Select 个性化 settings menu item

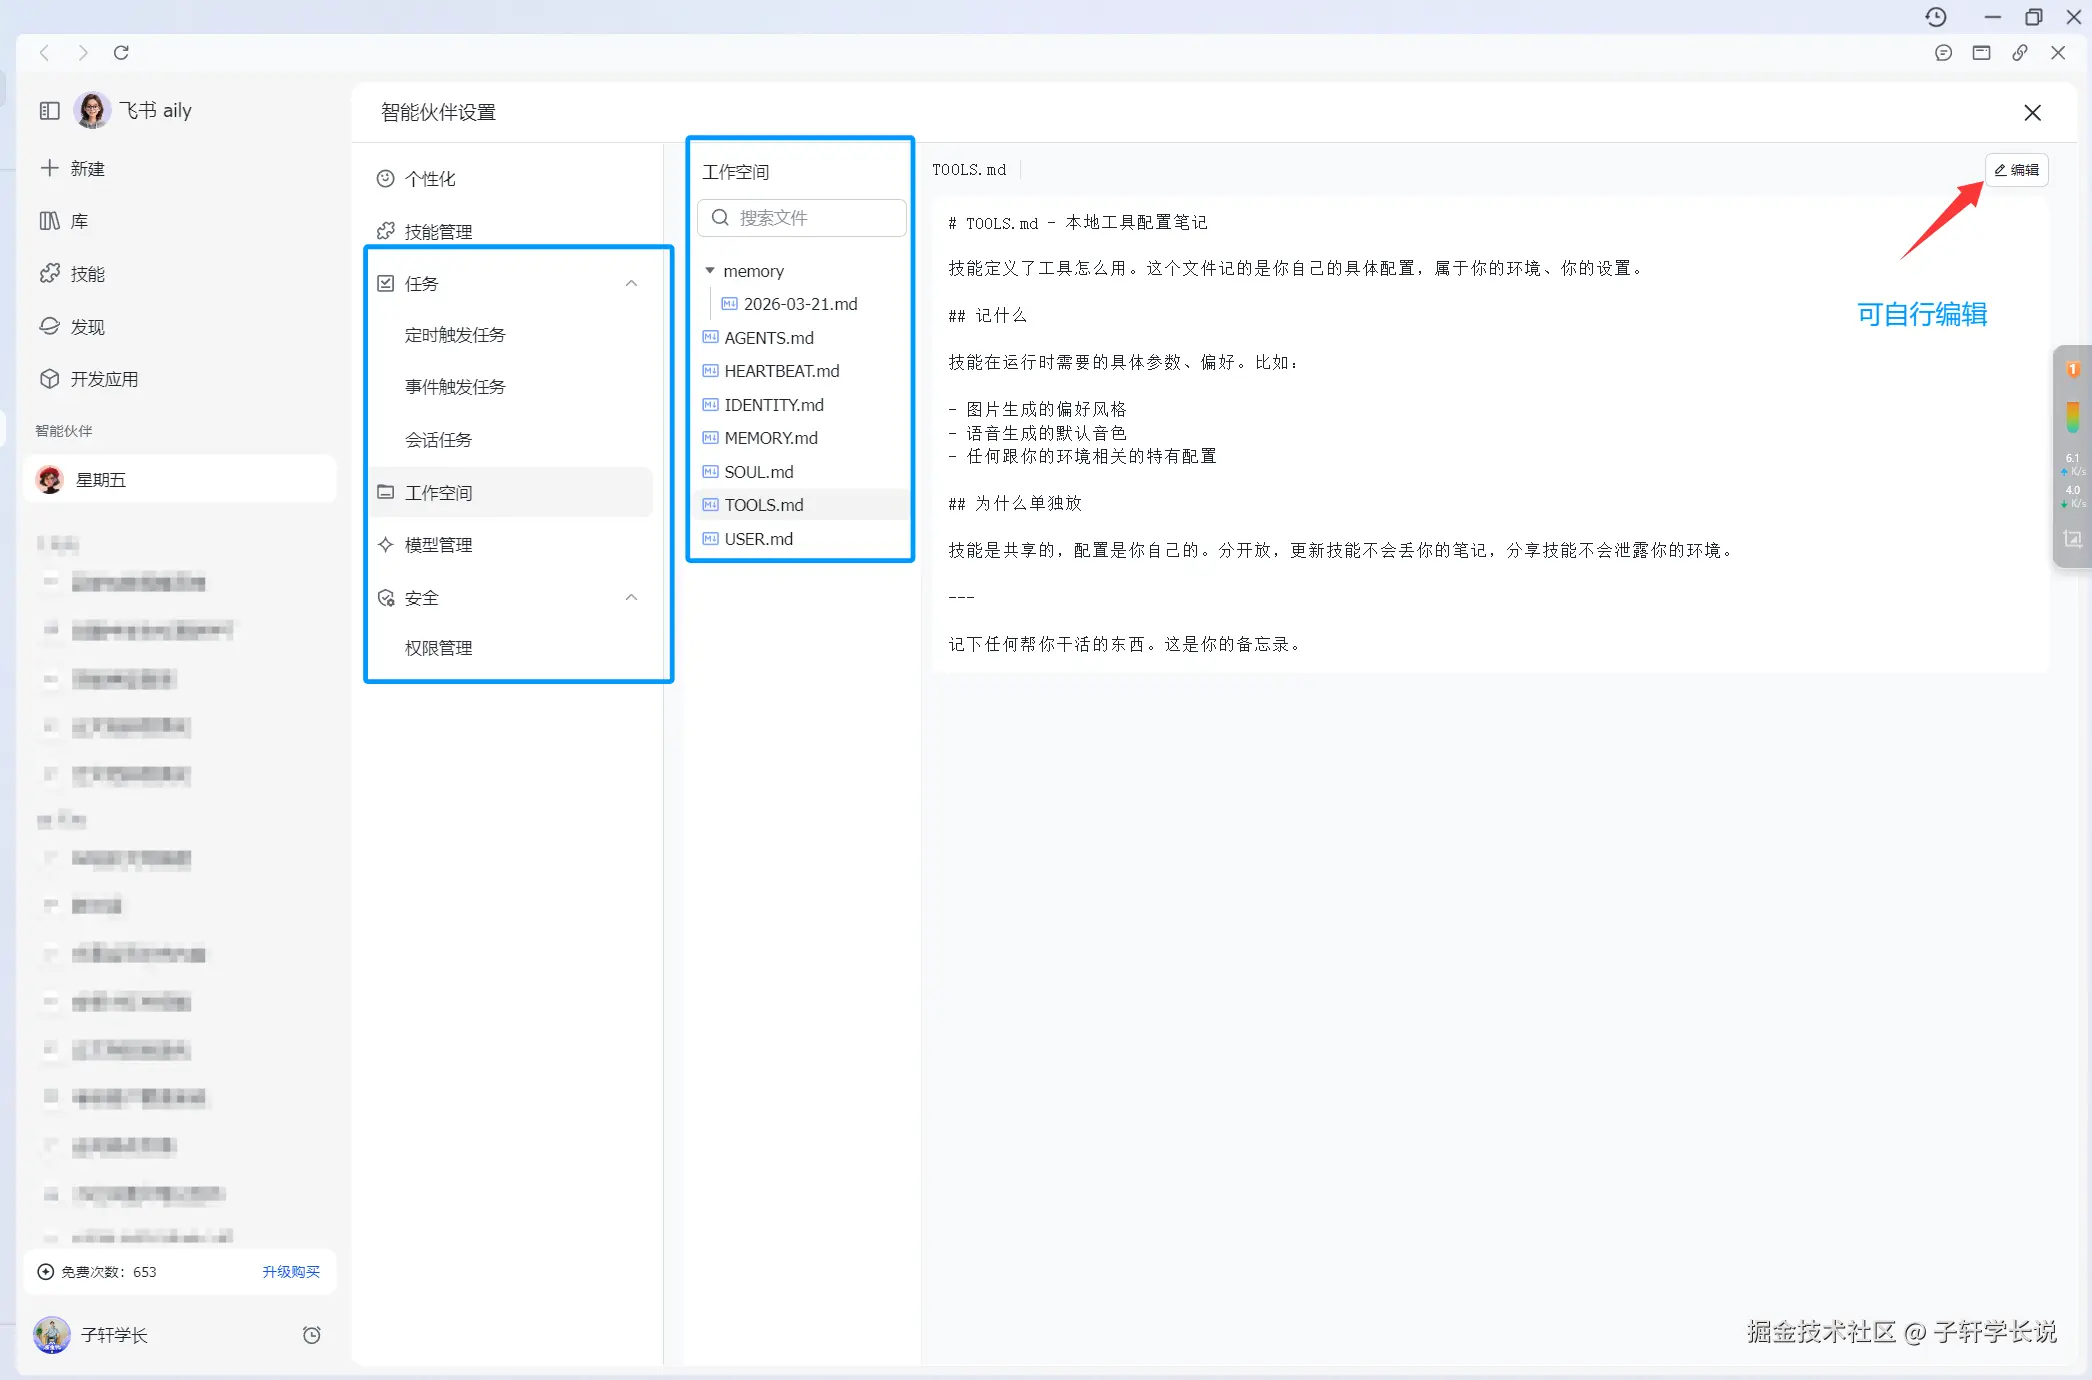pos(430,179)
